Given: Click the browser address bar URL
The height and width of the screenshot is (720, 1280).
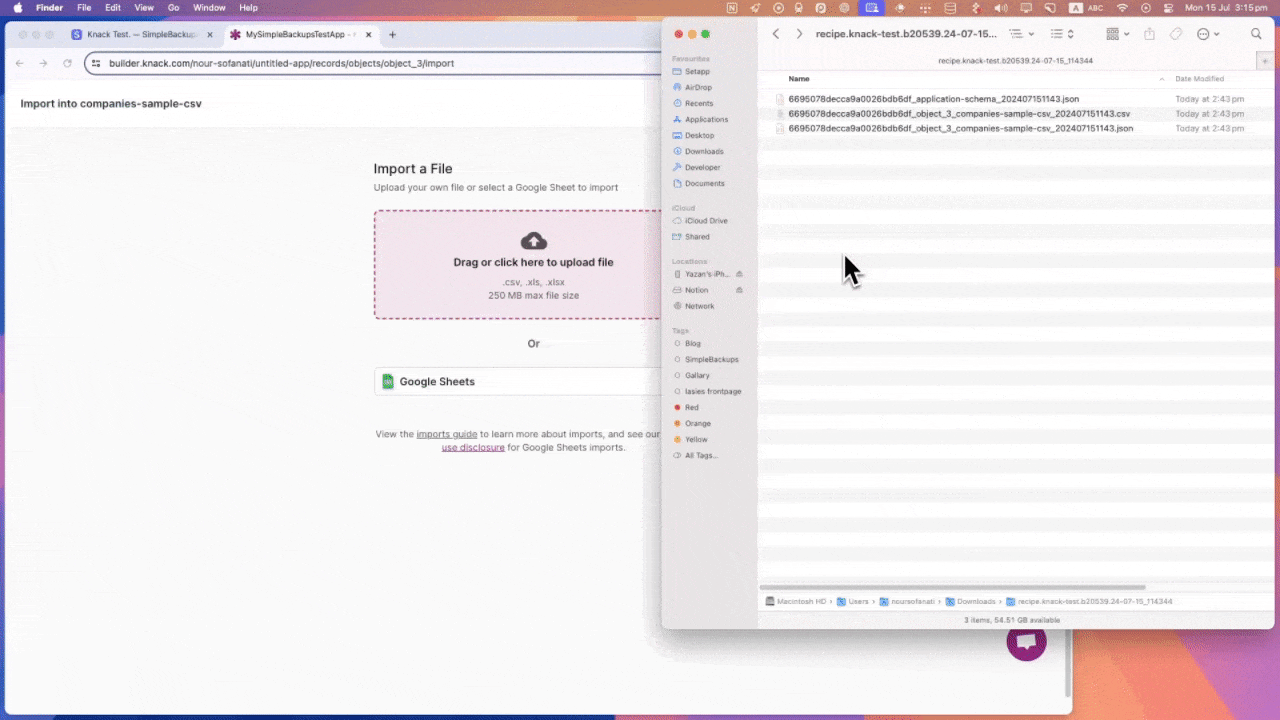Looking at the screenshot, I should pos(281,63).
